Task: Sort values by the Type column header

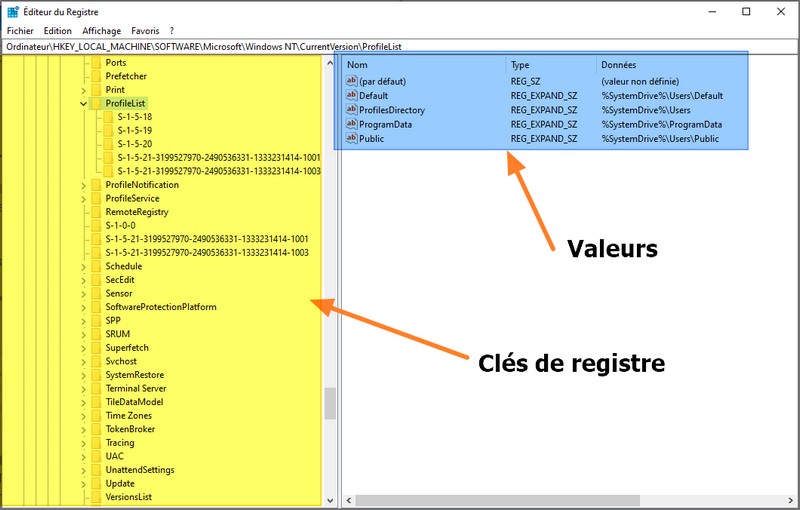Action: click(x=551, y=65)
